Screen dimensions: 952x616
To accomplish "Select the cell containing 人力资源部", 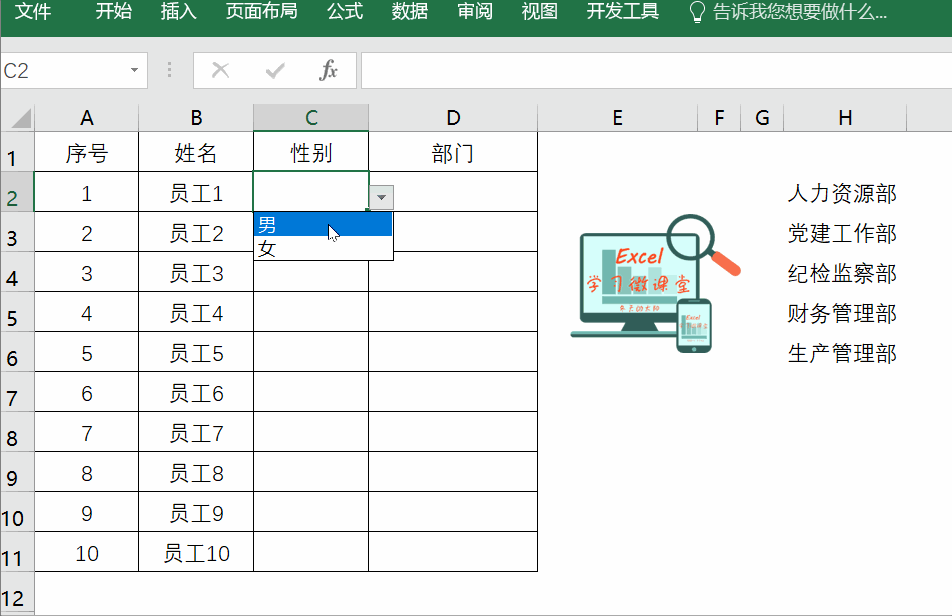I will pos(842,193).
